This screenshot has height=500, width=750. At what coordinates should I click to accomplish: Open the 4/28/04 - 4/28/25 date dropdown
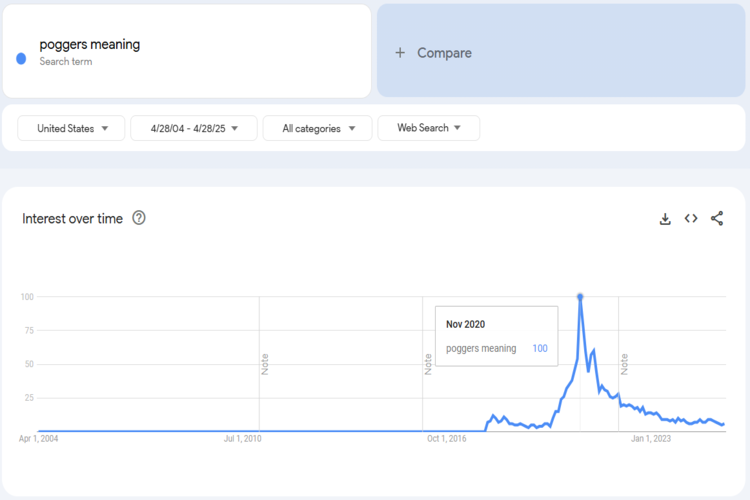click(194, 128)
